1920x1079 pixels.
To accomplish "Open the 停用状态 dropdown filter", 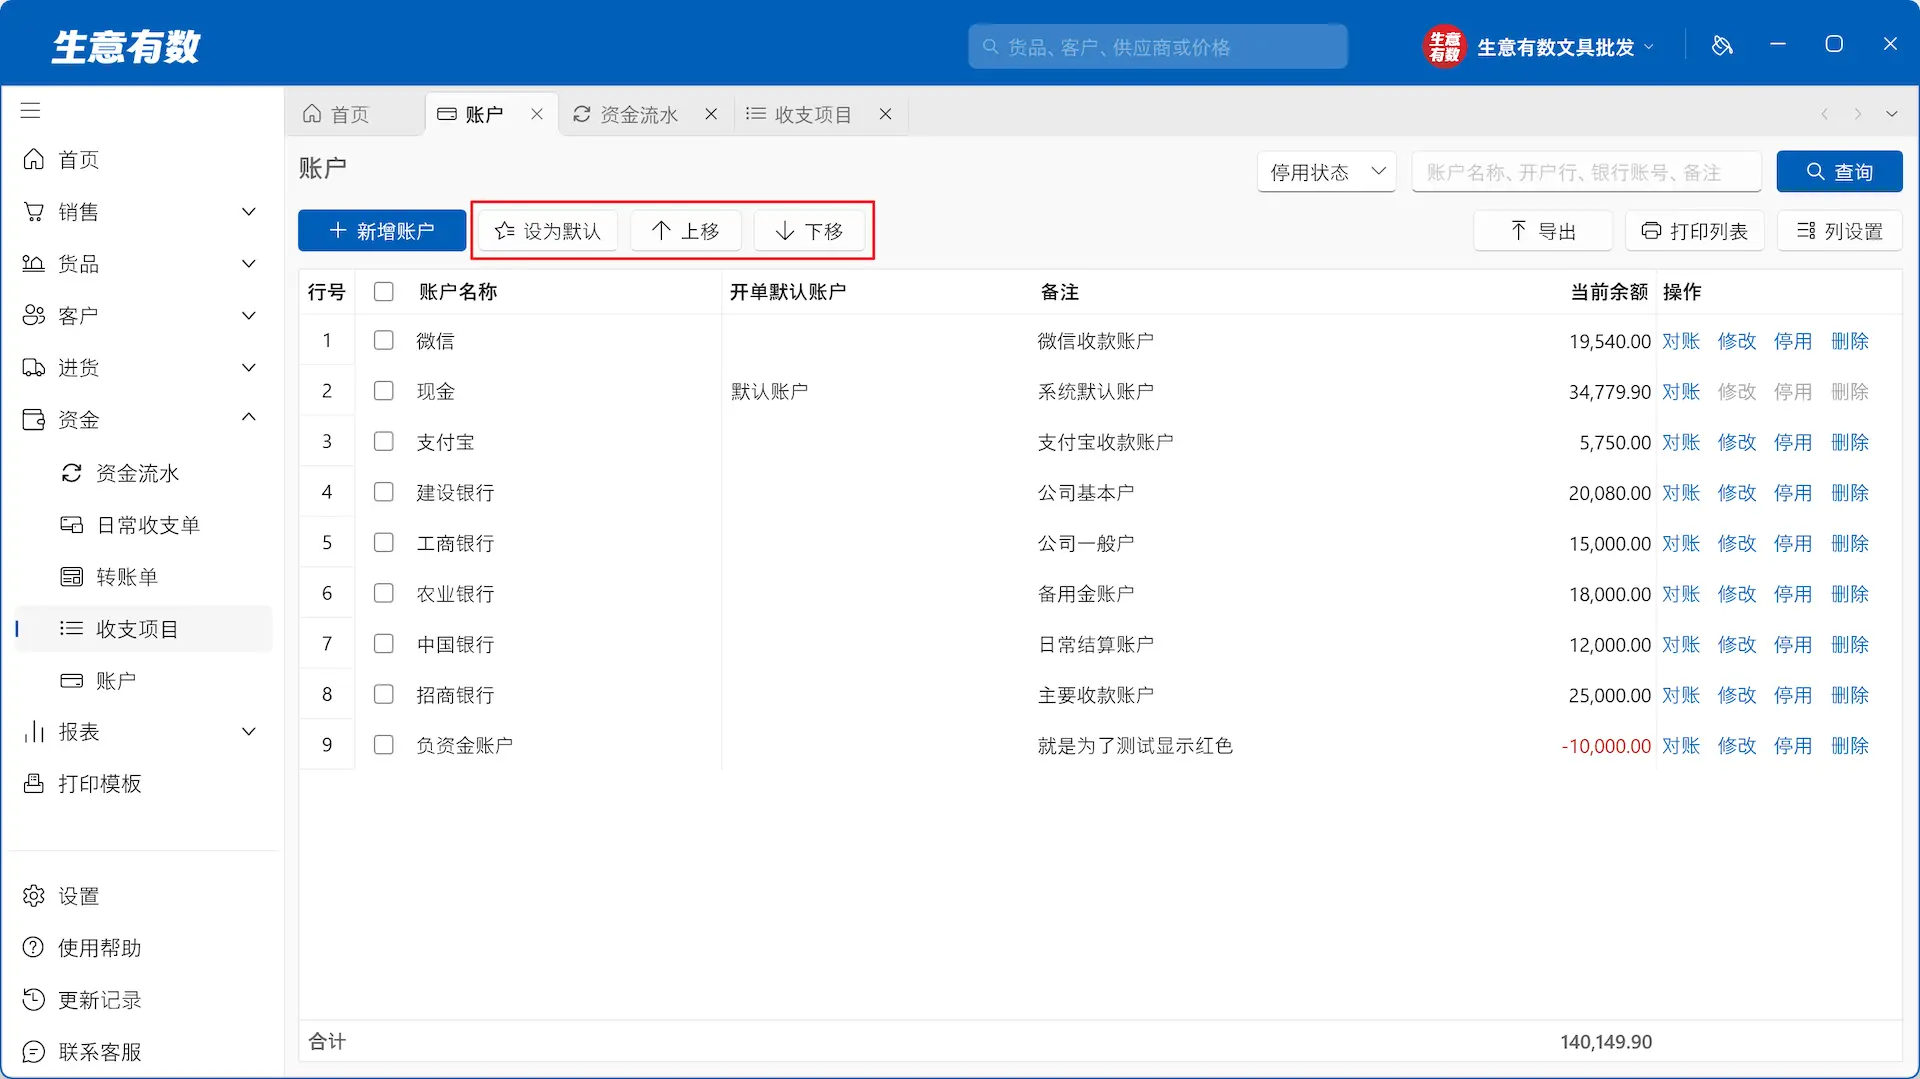I will coord(1326,172).
